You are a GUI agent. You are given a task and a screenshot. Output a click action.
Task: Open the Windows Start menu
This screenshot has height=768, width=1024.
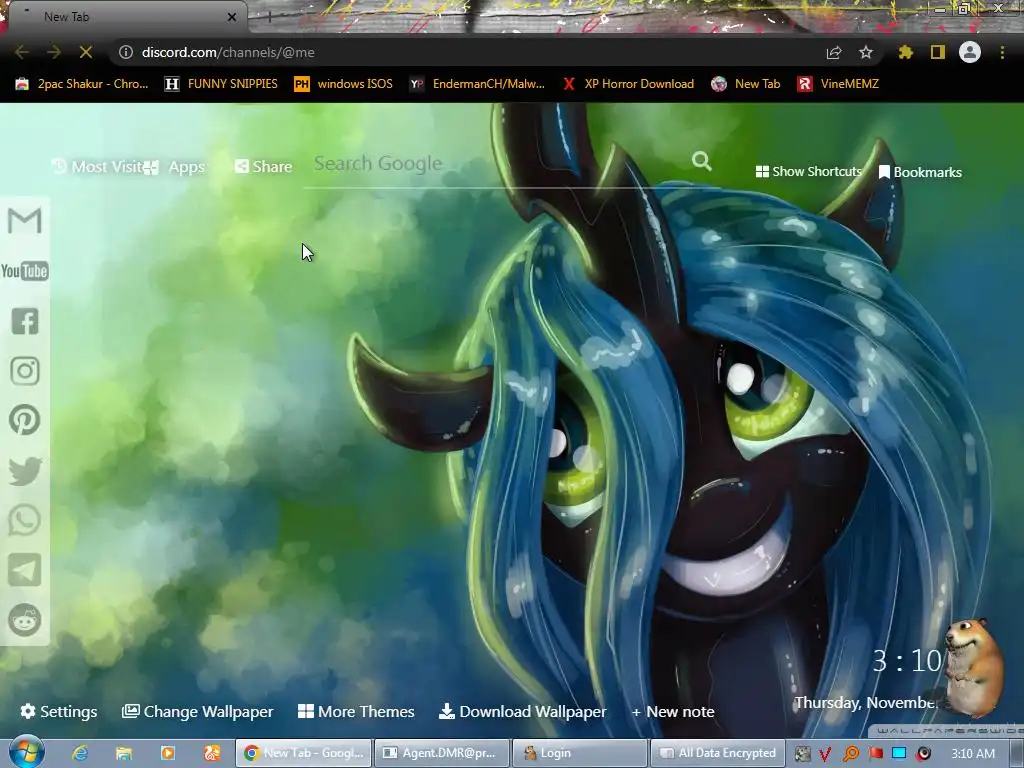pyautogui.click(x=26, y=753)
